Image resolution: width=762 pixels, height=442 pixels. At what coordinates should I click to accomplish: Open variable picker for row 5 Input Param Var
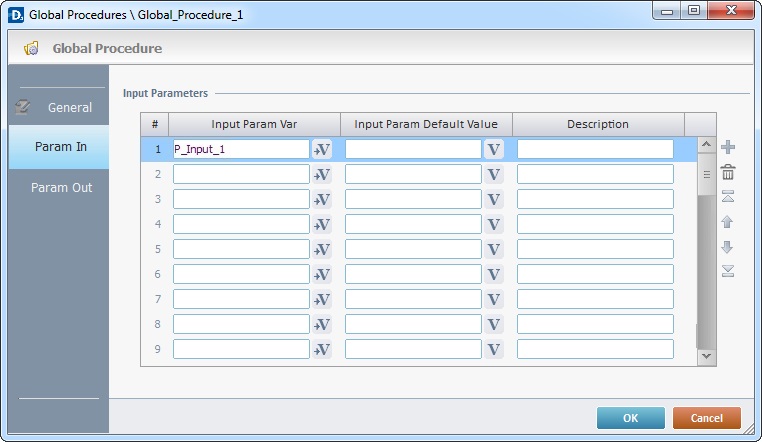(x=322, y=249)
